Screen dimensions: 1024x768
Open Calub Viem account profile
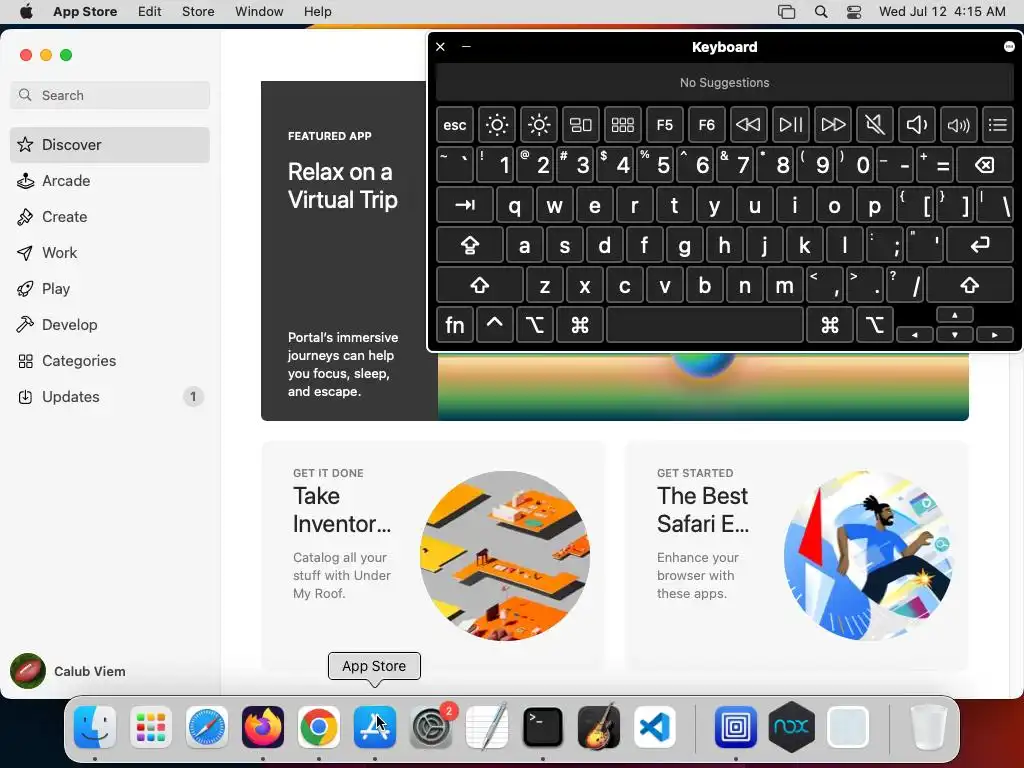click(x=68, y=671)
